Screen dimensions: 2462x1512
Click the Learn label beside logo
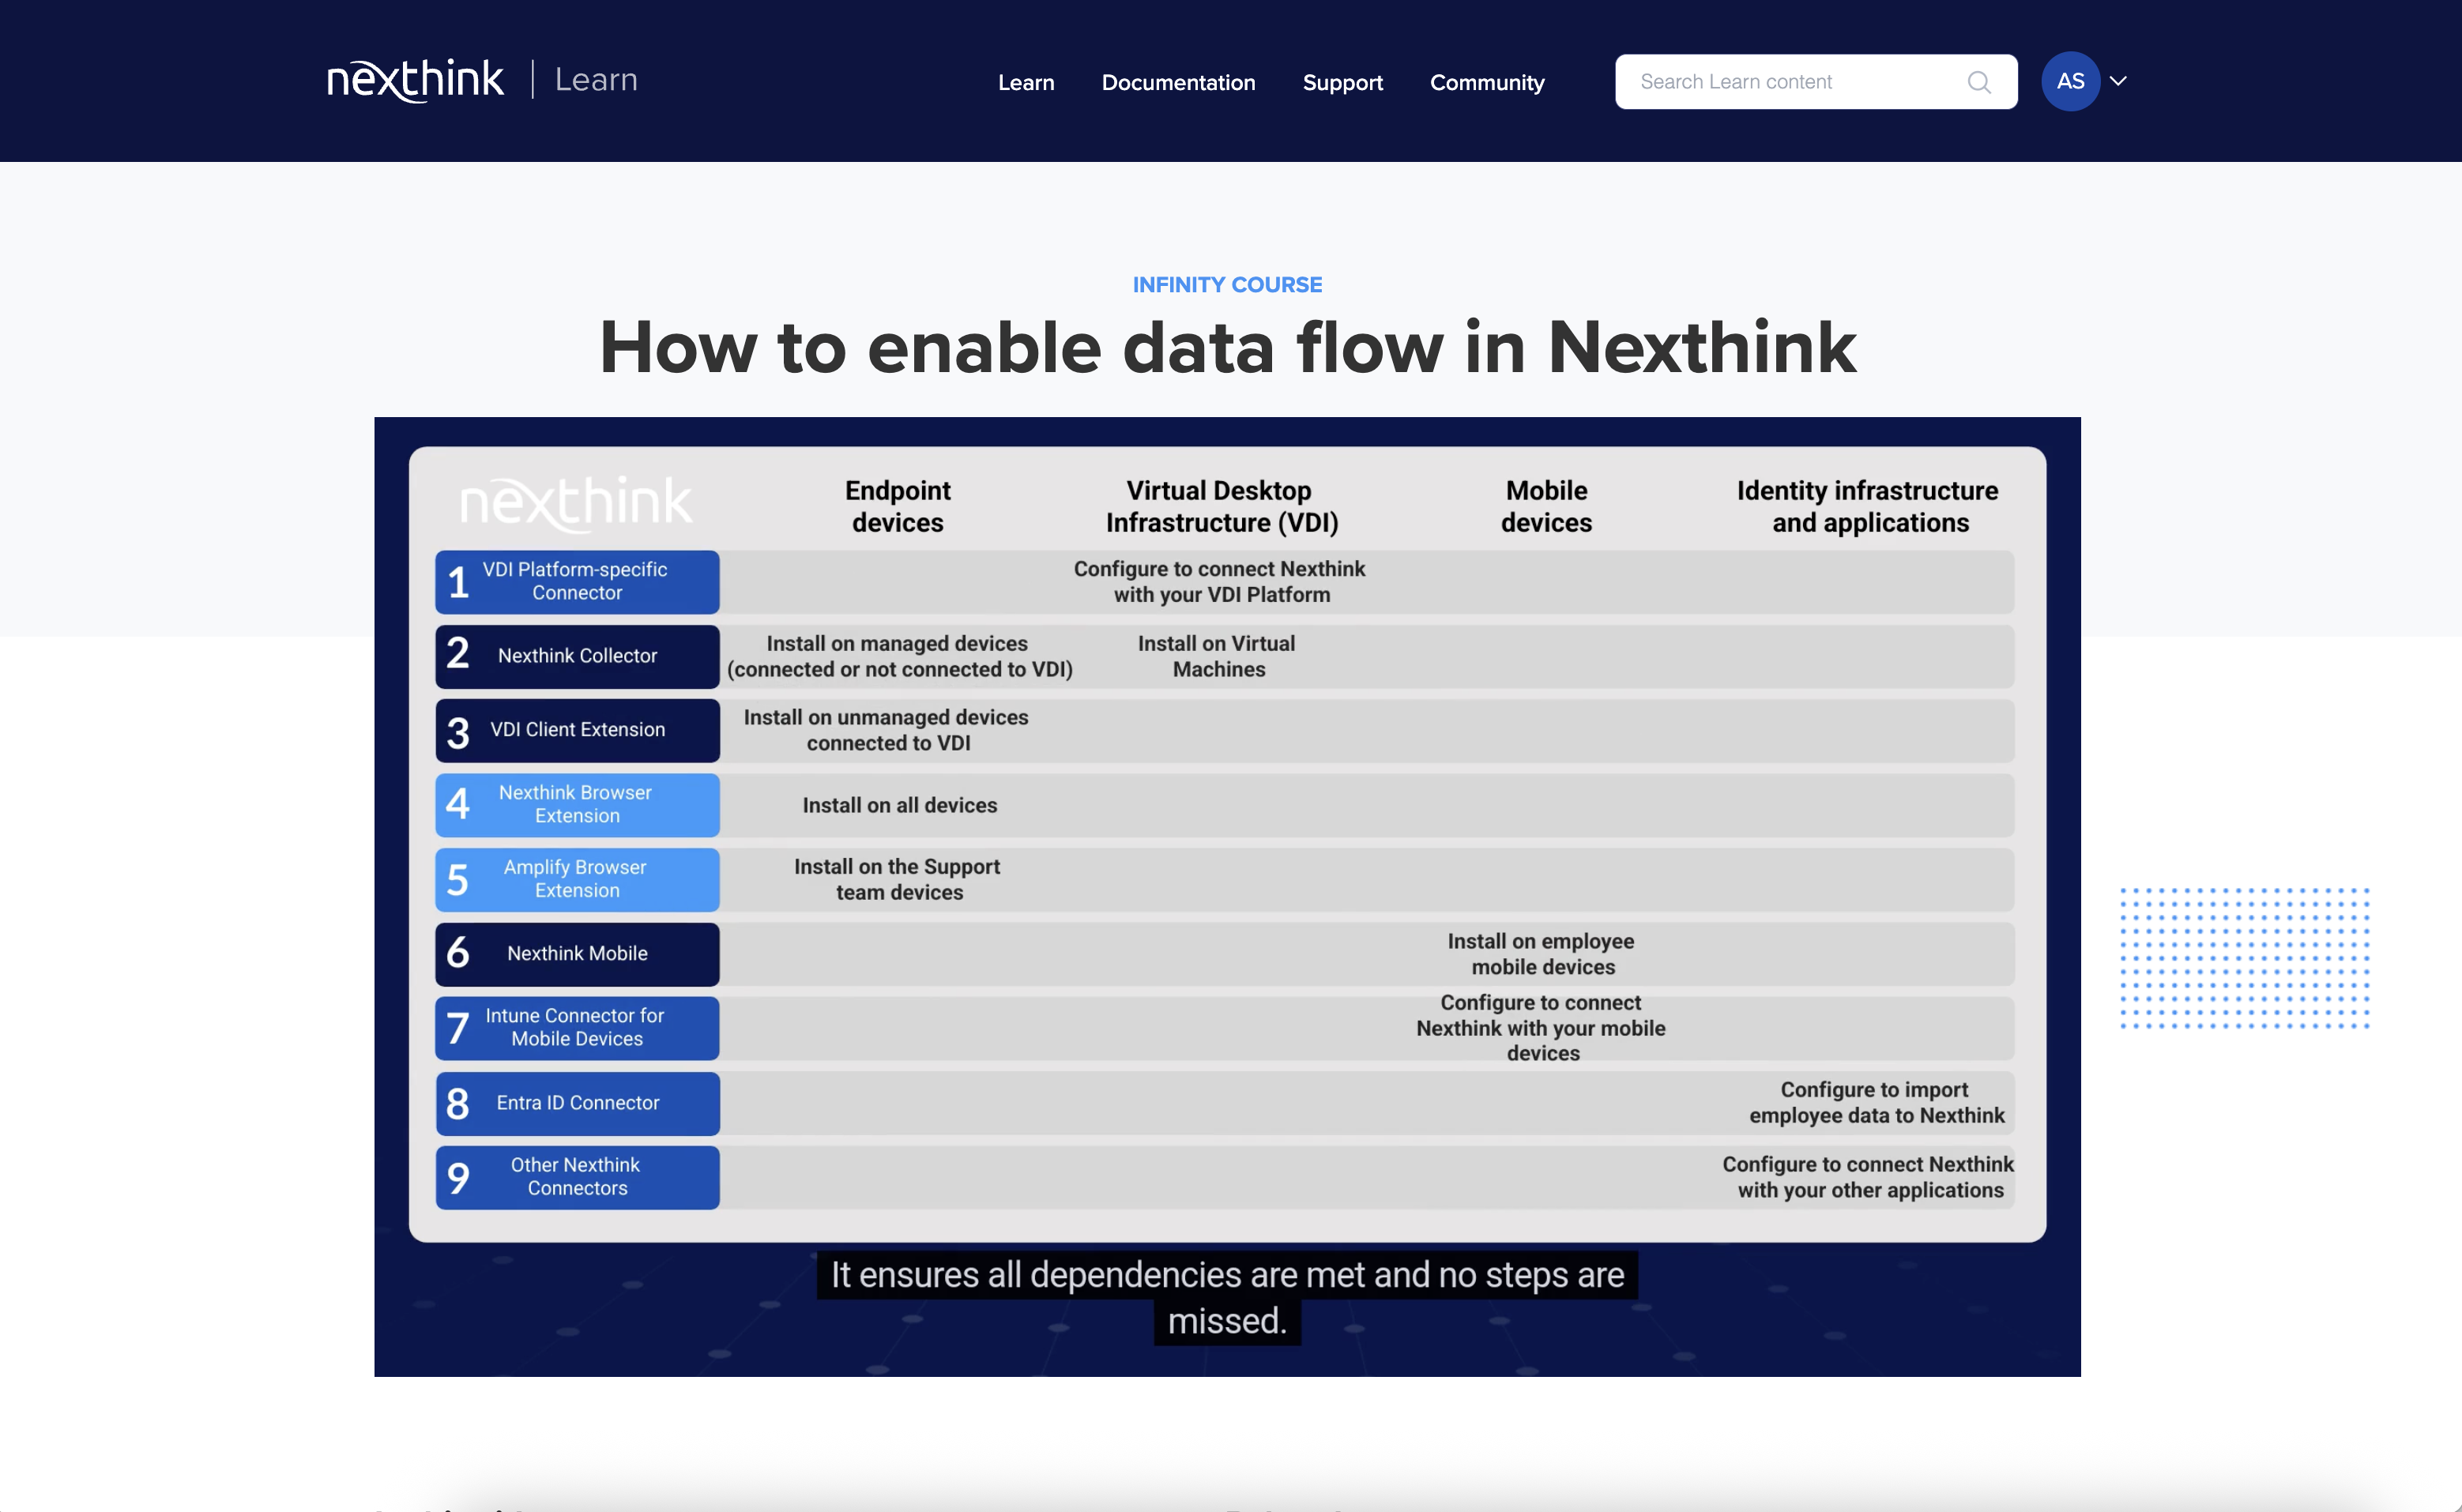(596, 80)
